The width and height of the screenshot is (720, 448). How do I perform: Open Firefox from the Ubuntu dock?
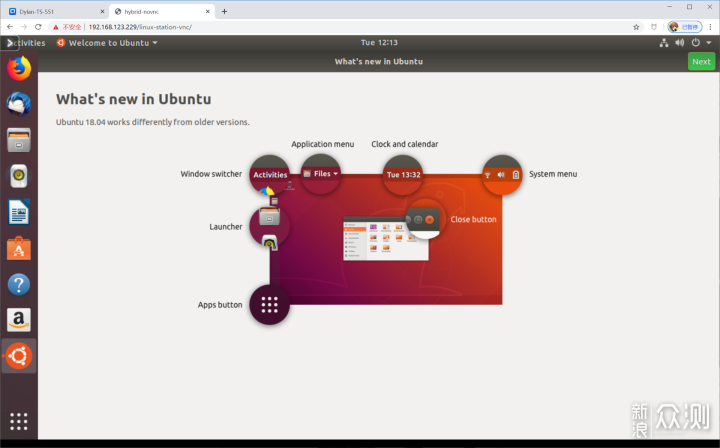19,68
